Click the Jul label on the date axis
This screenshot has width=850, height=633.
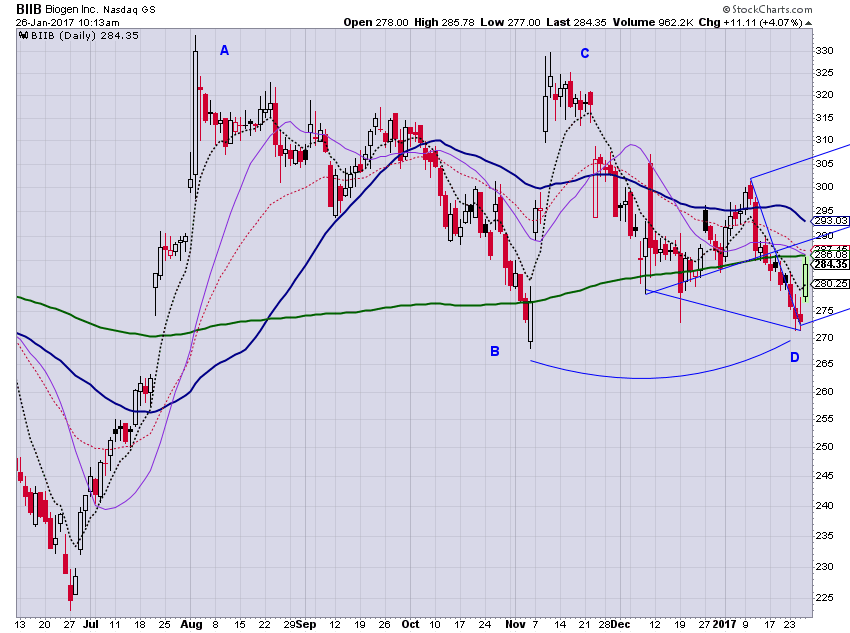pyautogui.click(x=91, y=624)
